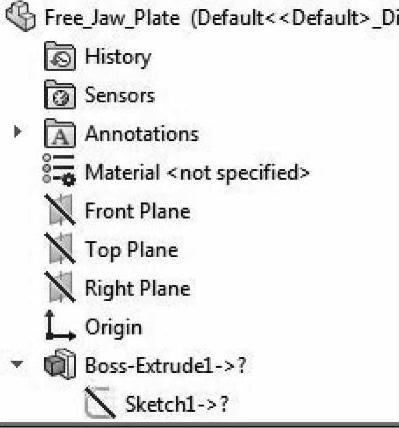Click the Boss-Extrude1 feature icon
Viewport: 399px width, 428px height.
click(x=59, y=364)
